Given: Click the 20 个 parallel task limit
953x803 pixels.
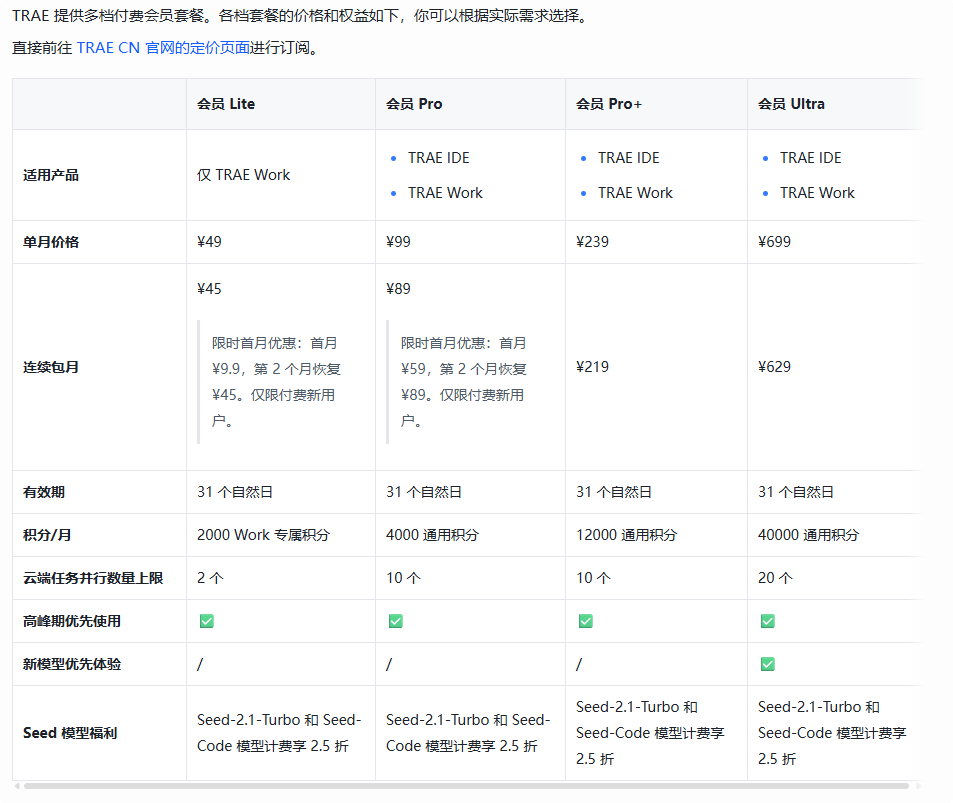Looking at the screenshot, I should click(x=775, y=578).
